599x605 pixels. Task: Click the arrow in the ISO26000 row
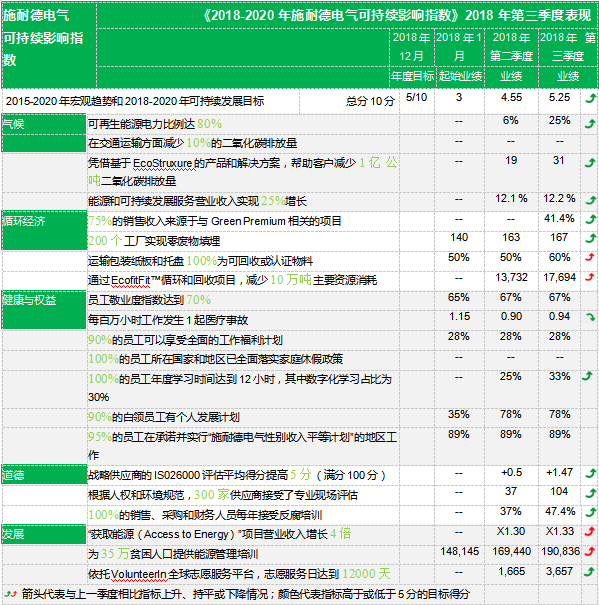coord(590,473)
